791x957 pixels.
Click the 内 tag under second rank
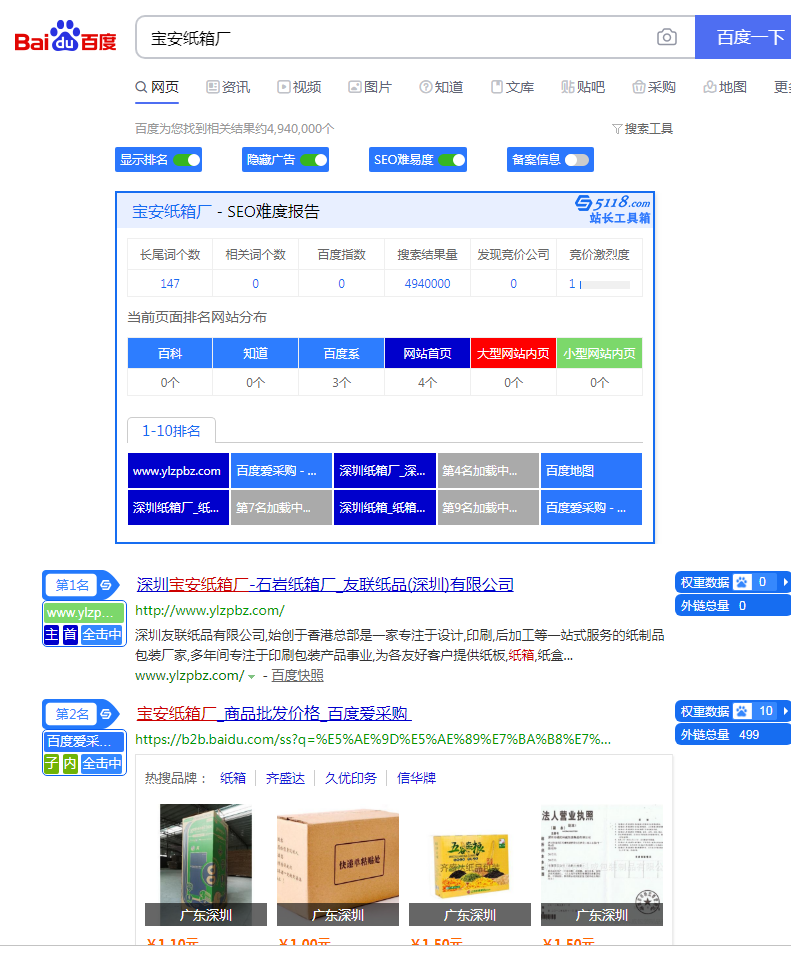point(70,764)
